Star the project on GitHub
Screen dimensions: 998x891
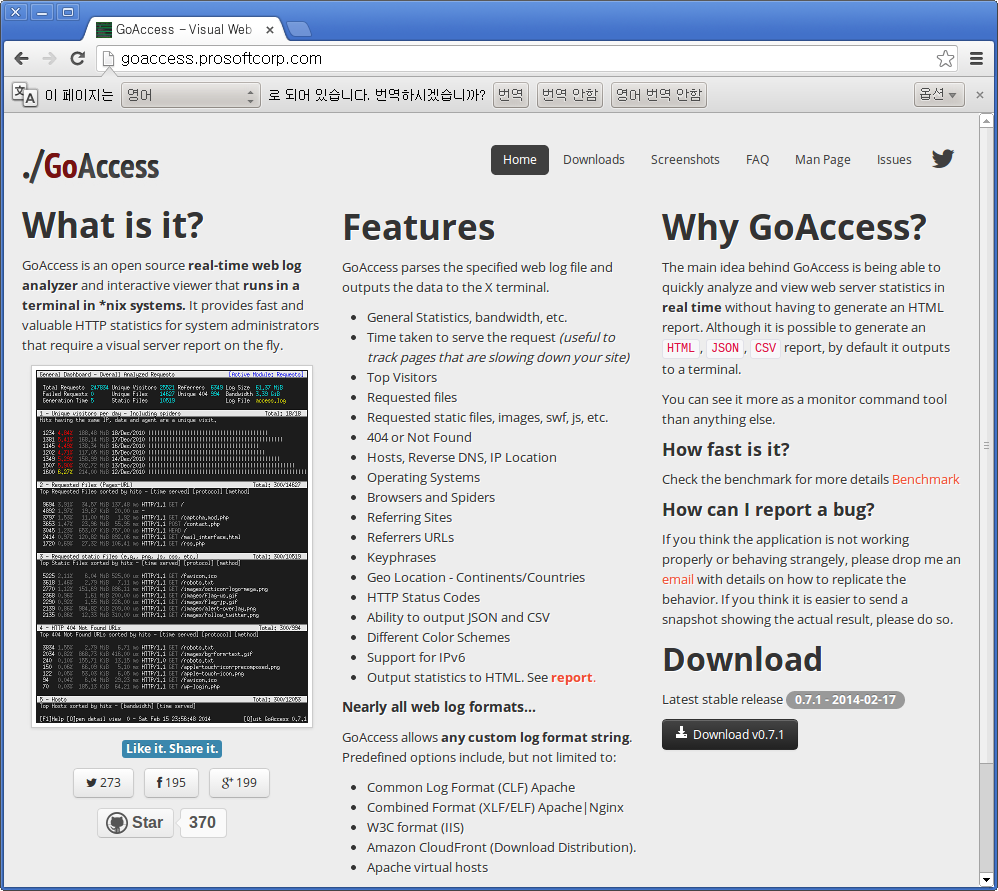[x=135, y=822]
